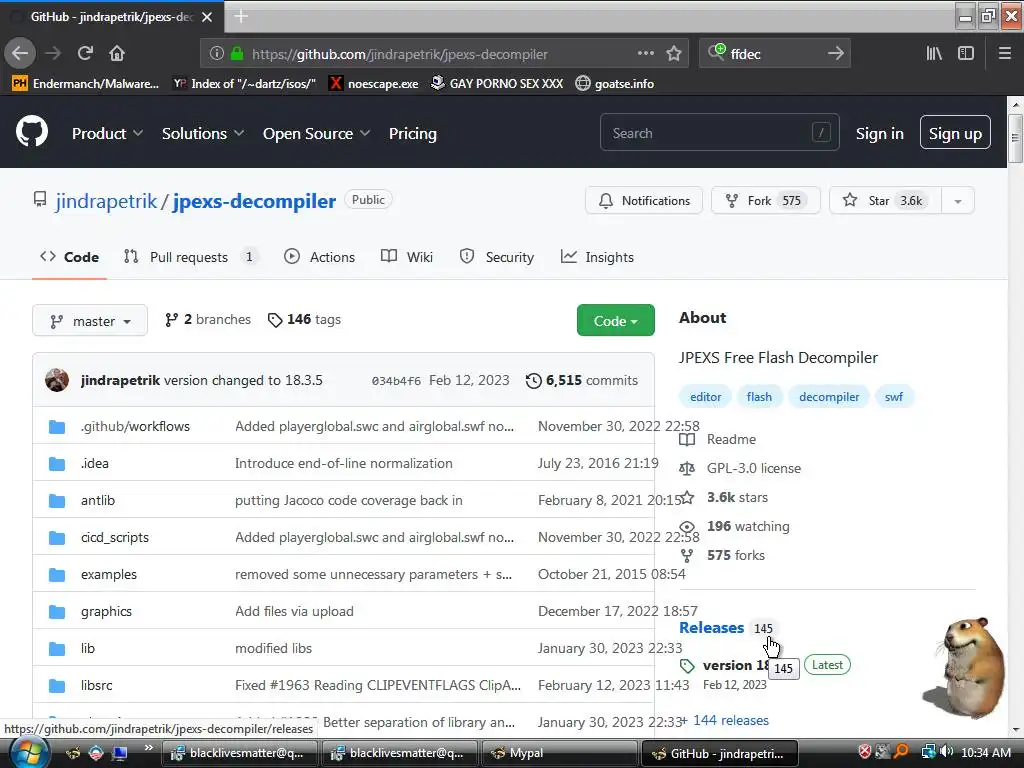Open the Pricing page link
1024x768 pixels.
tap(413, 133)
